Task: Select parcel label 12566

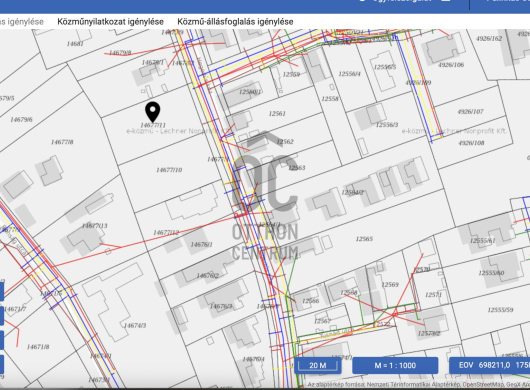Action: click(x=310, y=301)
